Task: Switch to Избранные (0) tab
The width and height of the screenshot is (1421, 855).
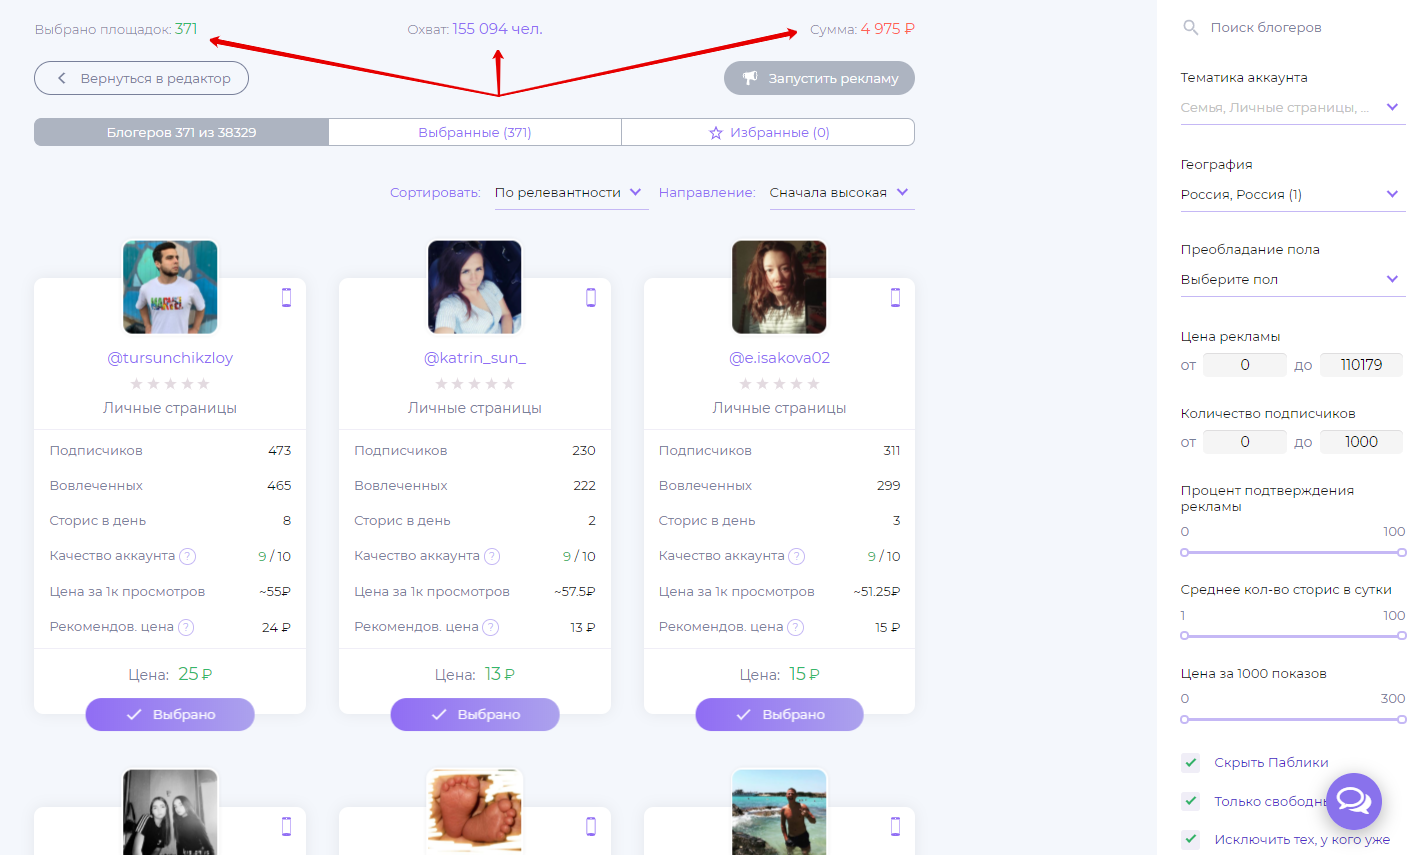Action: coord(768,132)
